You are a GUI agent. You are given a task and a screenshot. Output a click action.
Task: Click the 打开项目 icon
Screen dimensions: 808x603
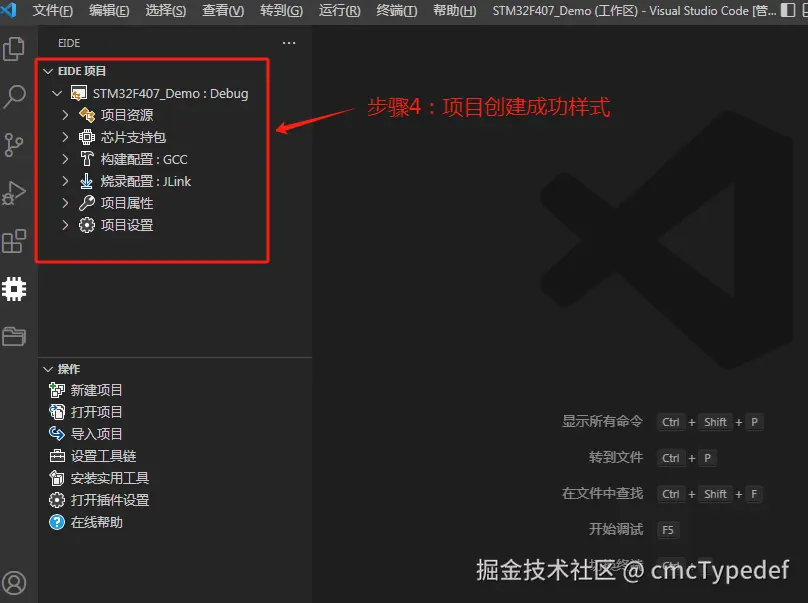[57, 412]
